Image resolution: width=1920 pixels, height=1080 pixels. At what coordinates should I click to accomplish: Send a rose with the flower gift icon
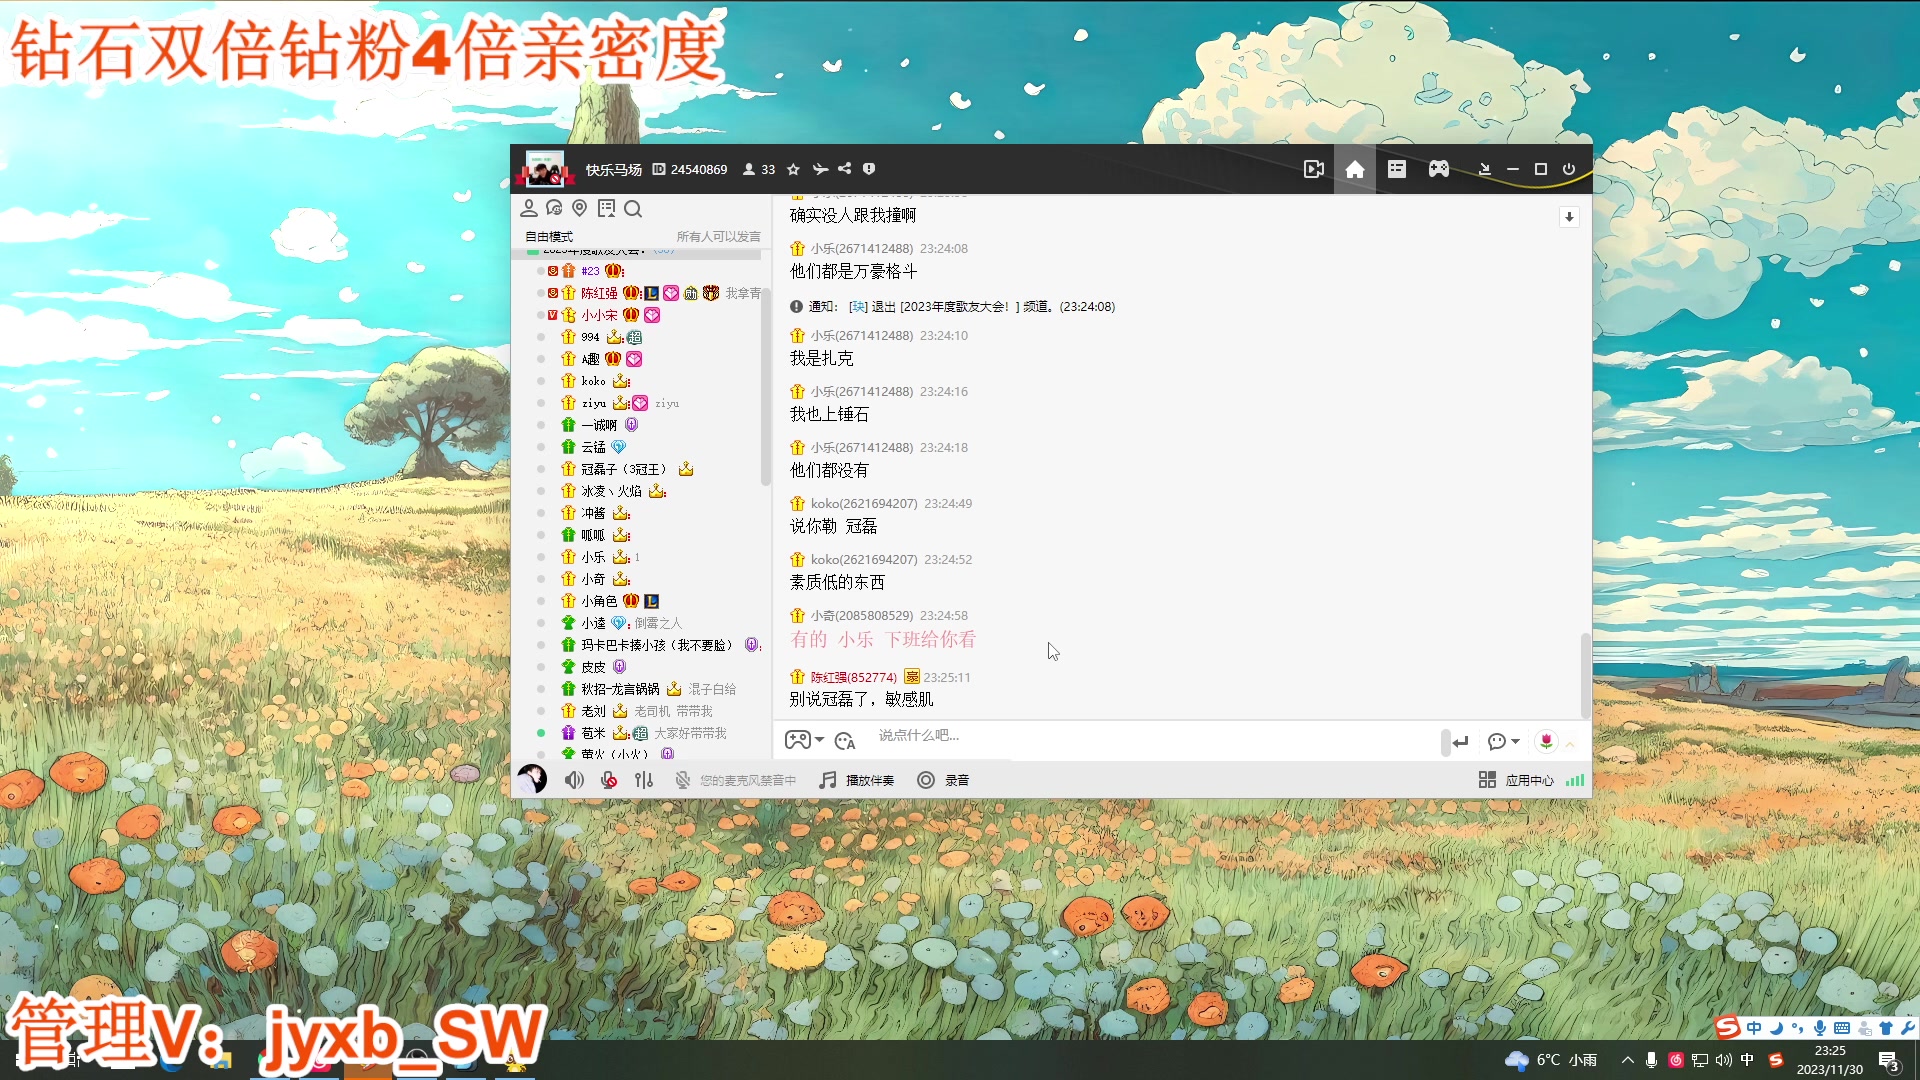[1546, 741]
